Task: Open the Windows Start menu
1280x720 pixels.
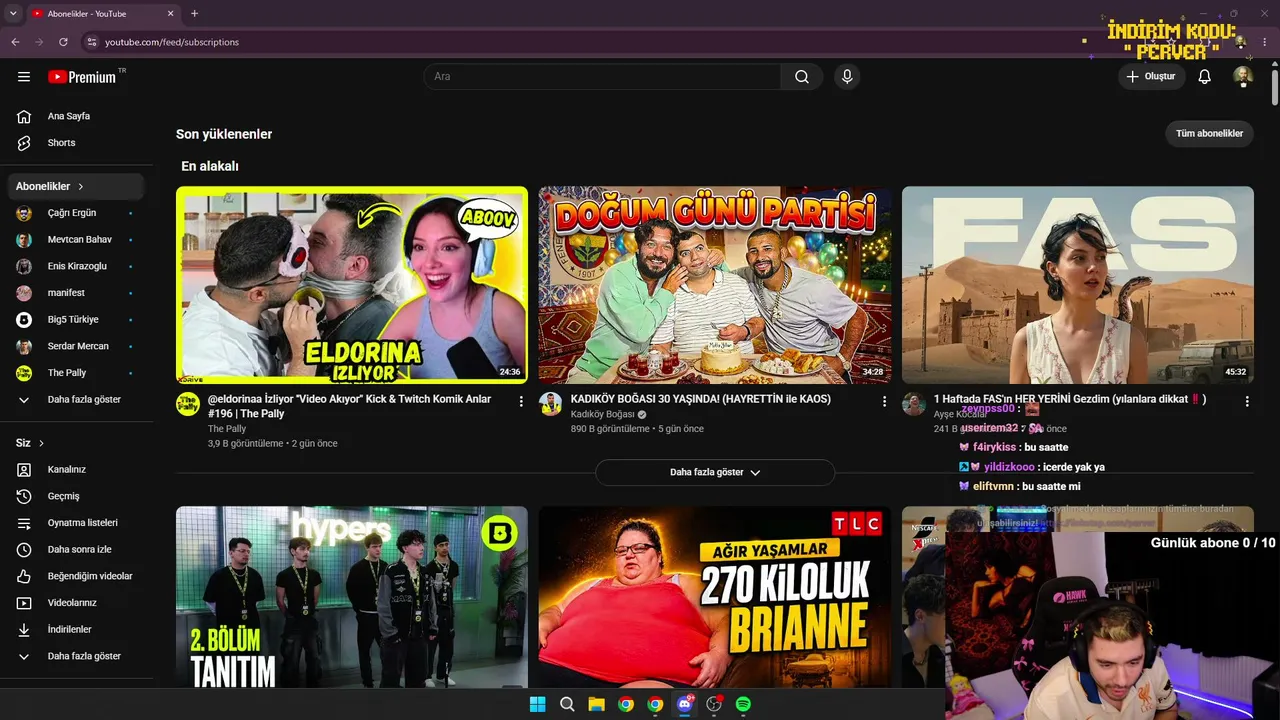Action: [x=537, y=704]
